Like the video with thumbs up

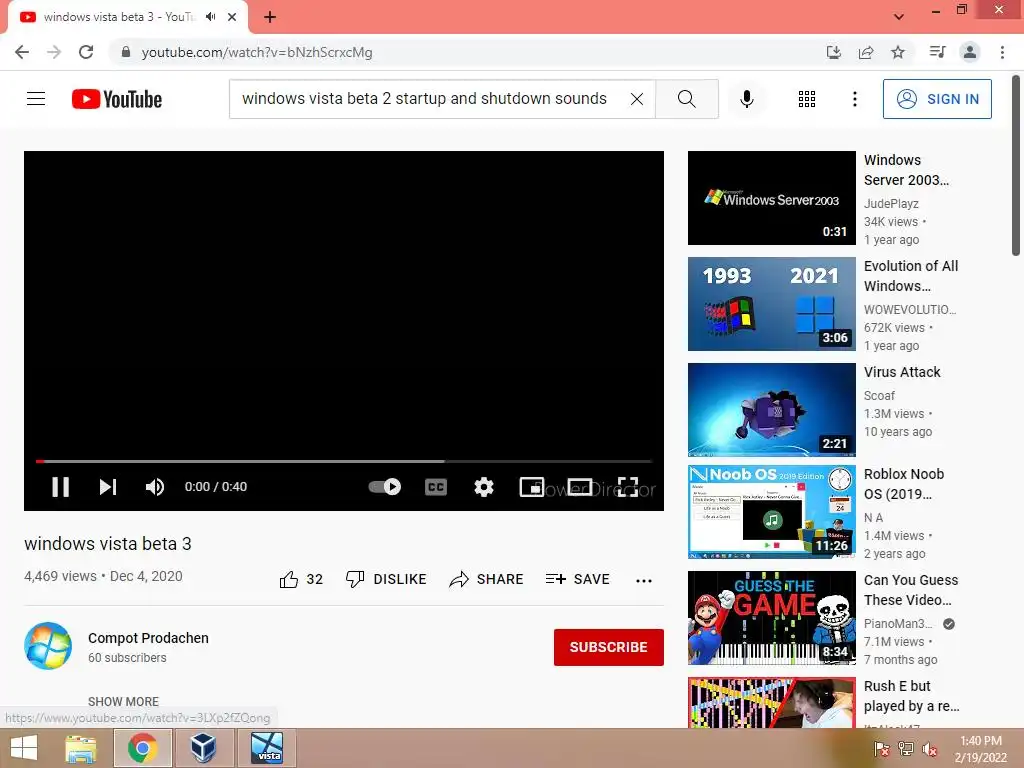pyautogui.click(x=301, y=579)
